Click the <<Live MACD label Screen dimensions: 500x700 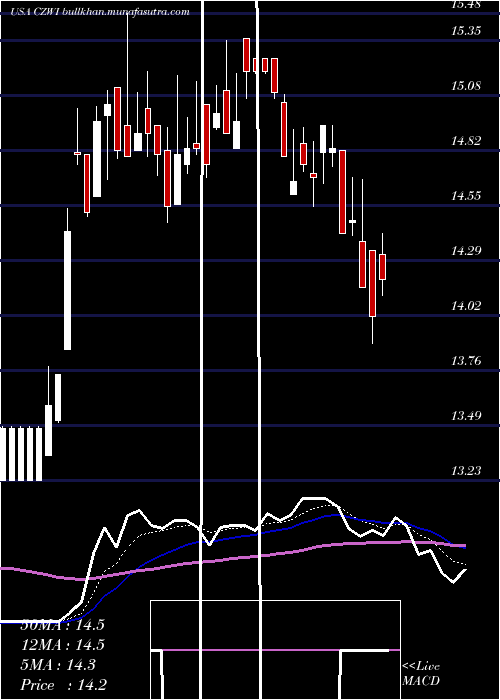point(421,674)
